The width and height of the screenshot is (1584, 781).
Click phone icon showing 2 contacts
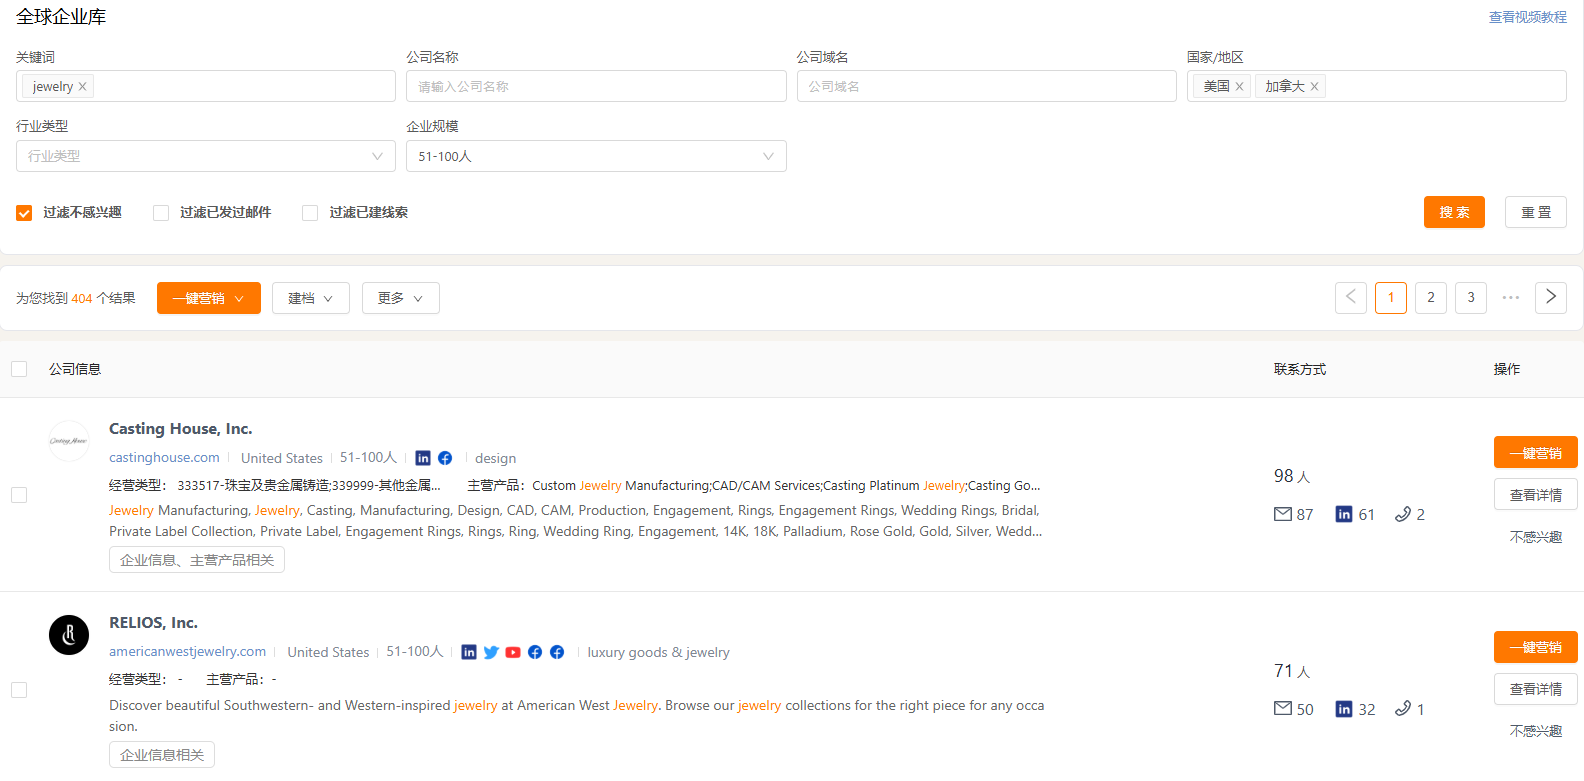click(1403, 514)
